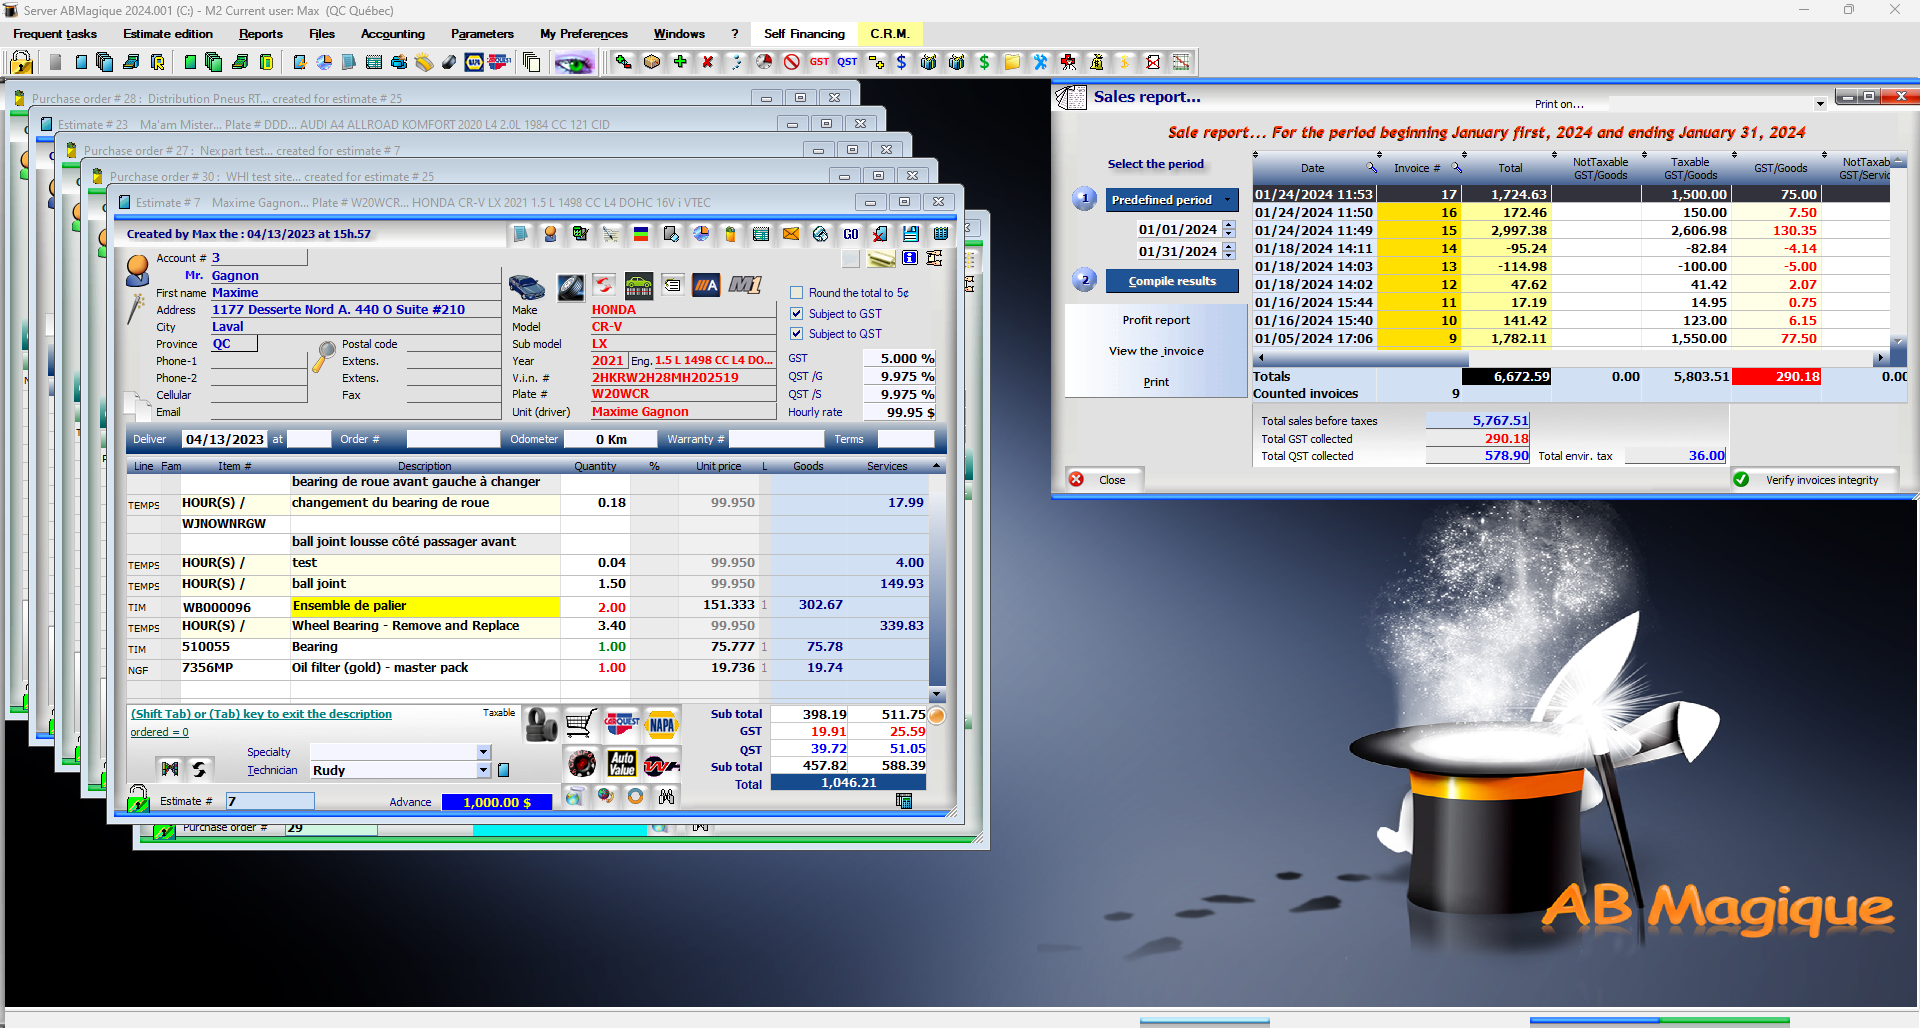Click the floppy disk save icon
Image resolution: width=1920 pixels, height=1028 pixels.
pos(911,234)
